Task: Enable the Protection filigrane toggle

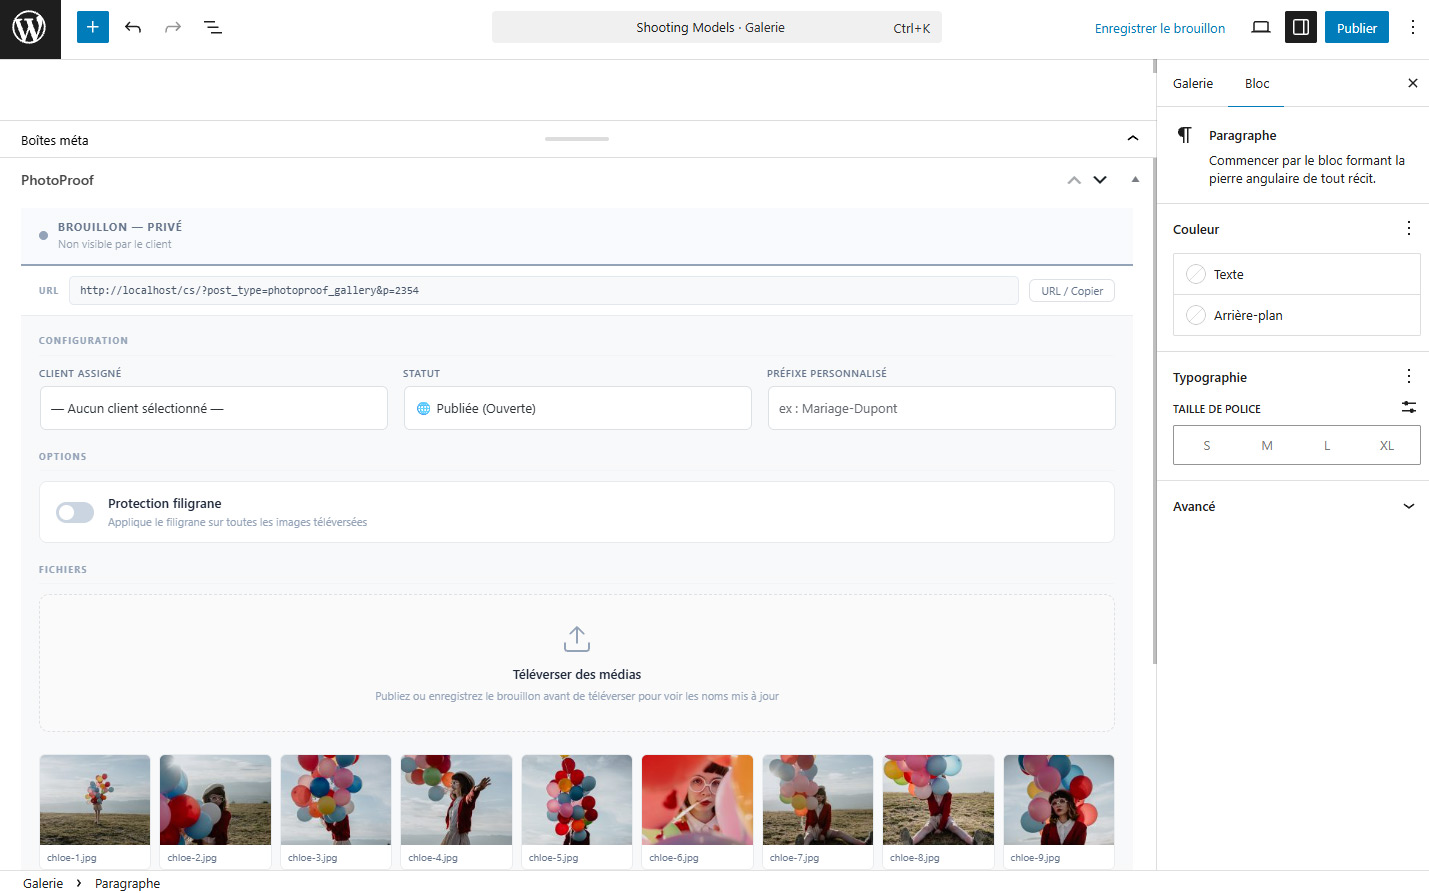Action: 74,512
